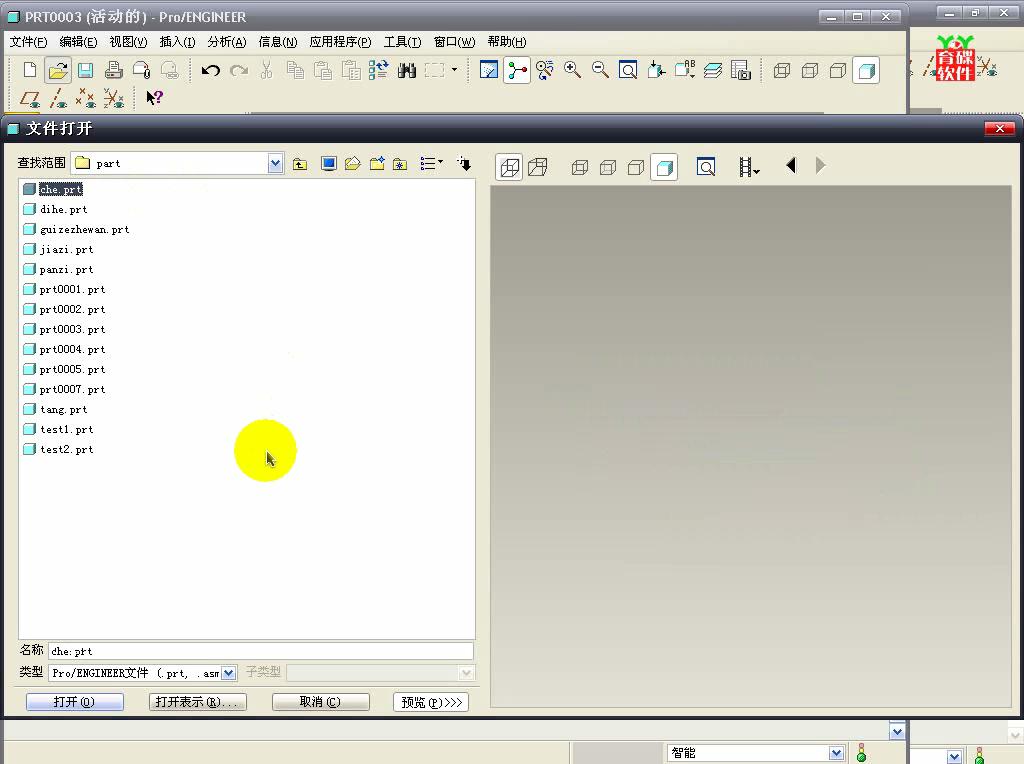1024x764 pixels.
Task: Toggle the spin center icon
Action: [517, 70]
